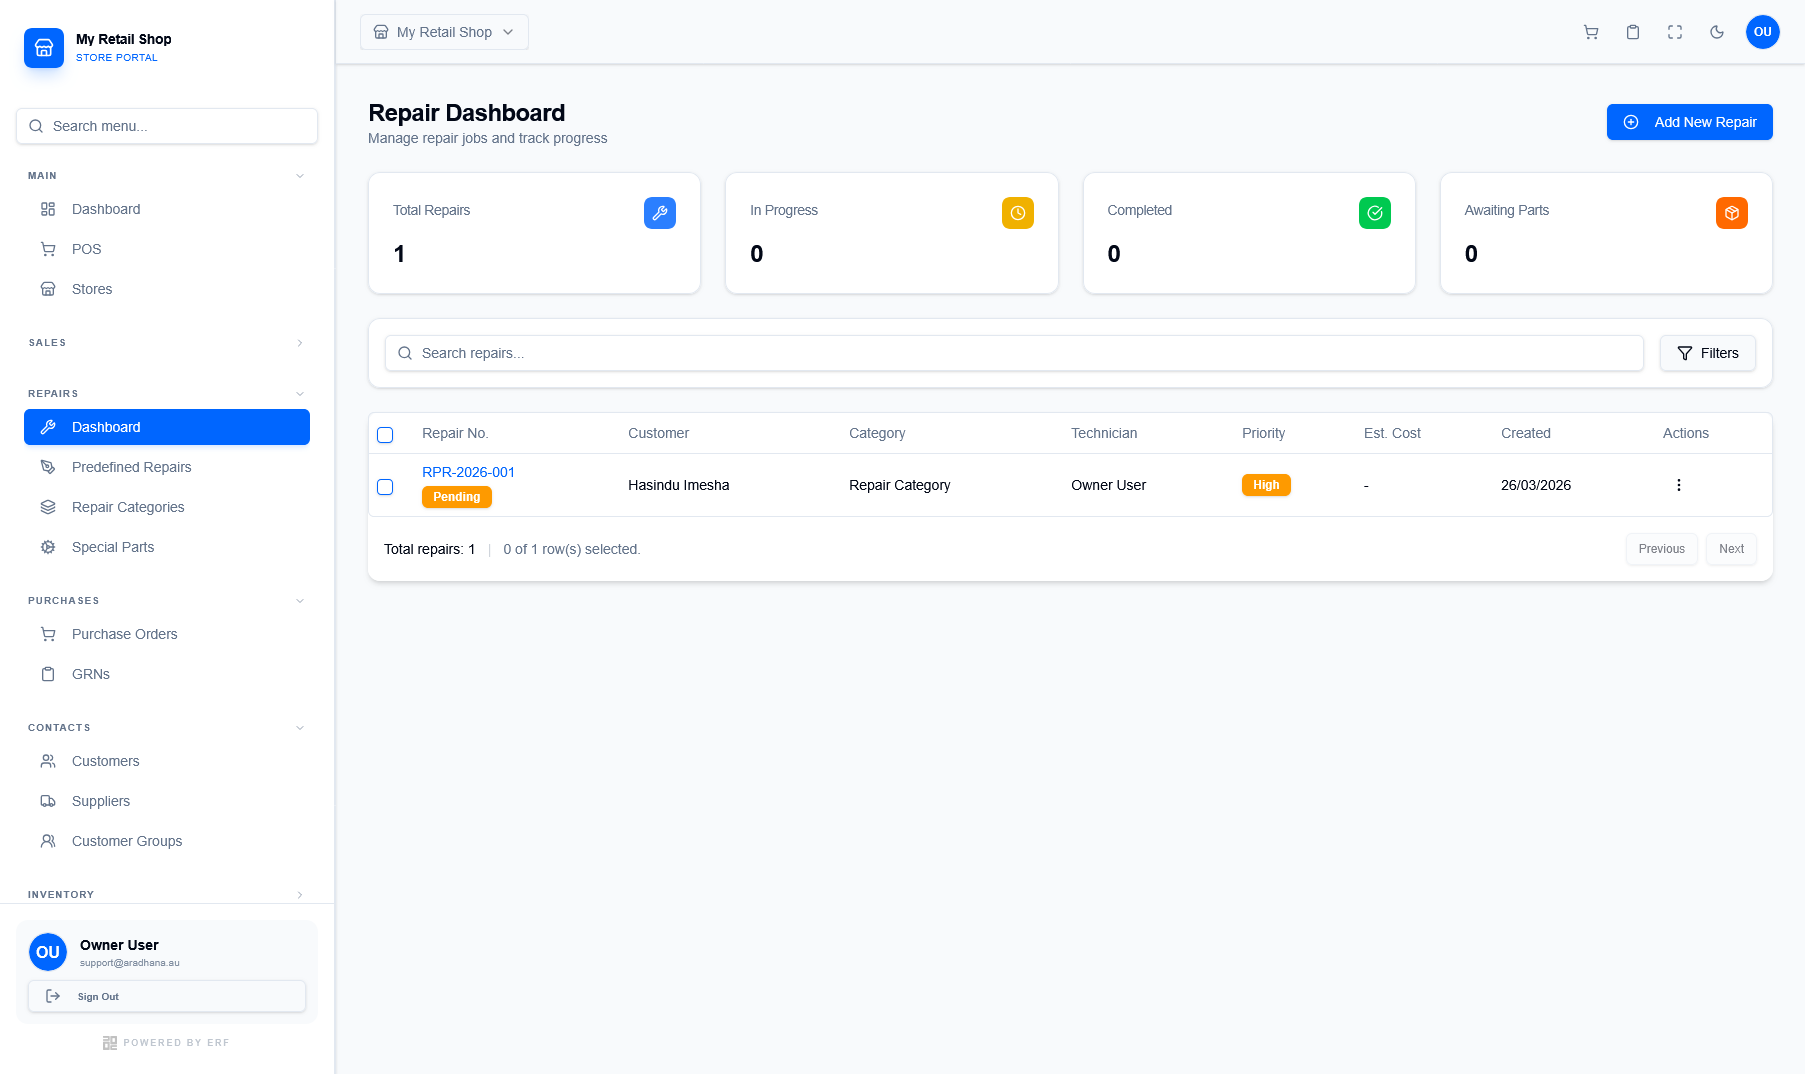Image resolution: width=1805 pixels, height=1074 pixels.
Task: Open Customer Groups in sidebar
Action: pyautogui.click(x=167, y=841)
